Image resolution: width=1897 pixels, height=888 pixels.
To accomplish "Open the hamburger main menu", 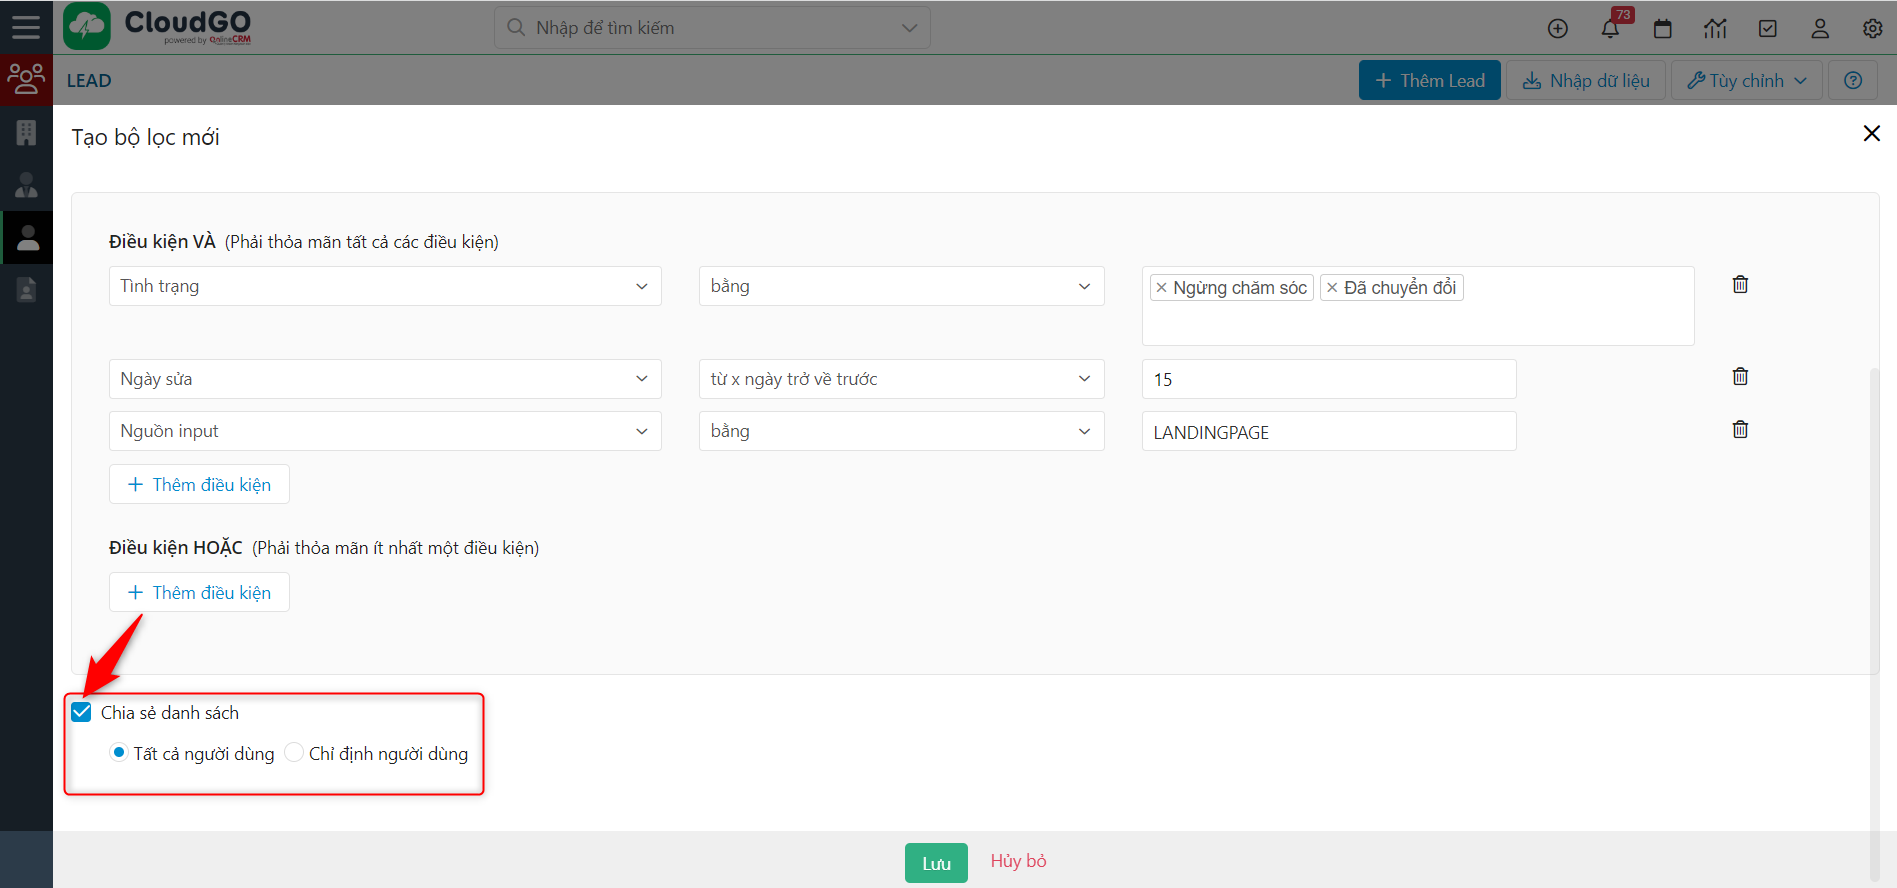I will pos(26,27).
